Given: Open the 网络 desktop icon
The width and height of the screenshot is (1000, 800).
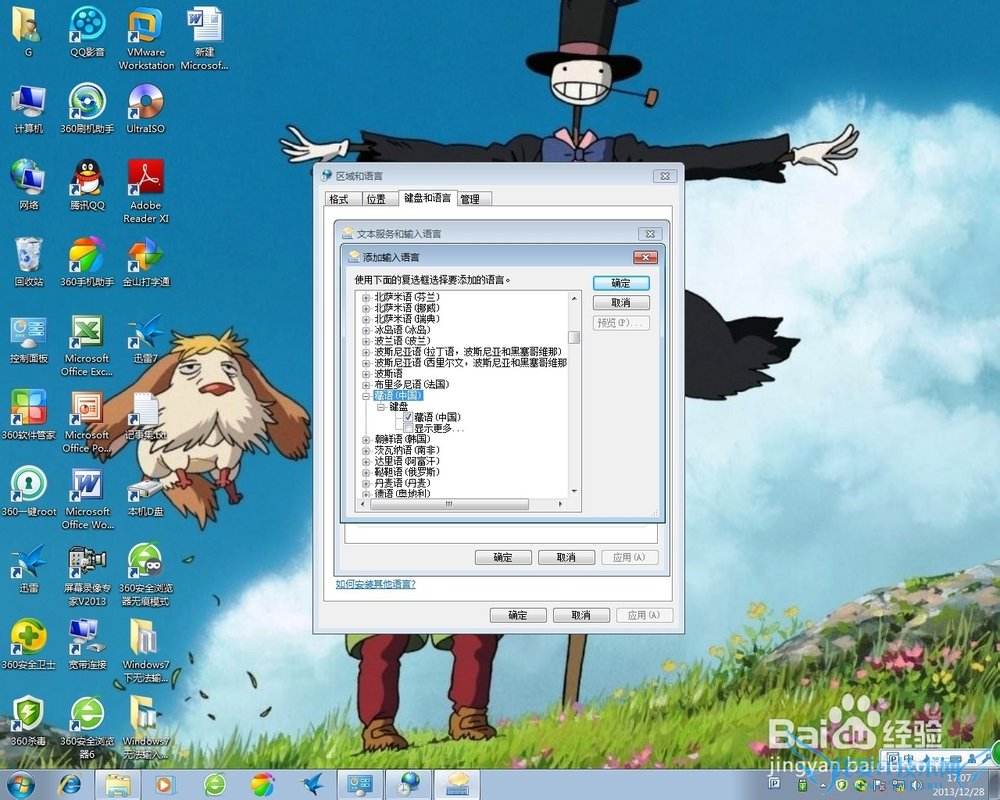Looking at the screenshot, I should point(29,184).
